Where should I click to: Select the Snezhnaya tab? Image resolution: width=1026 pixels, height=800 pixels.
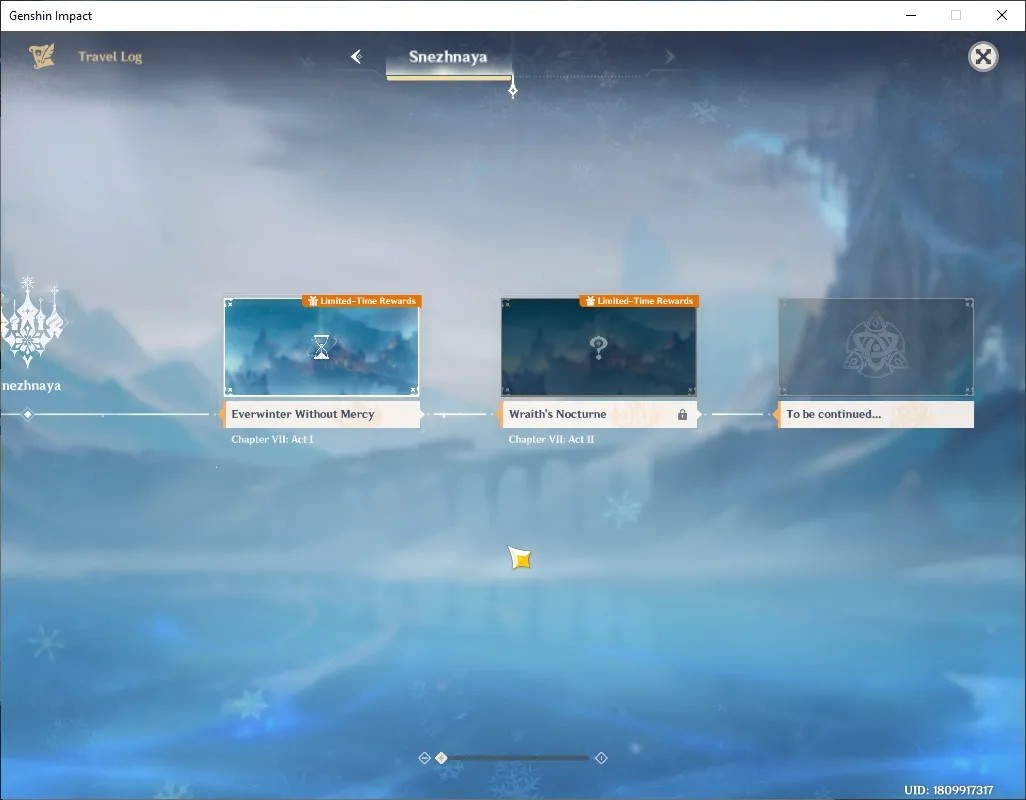448,58
